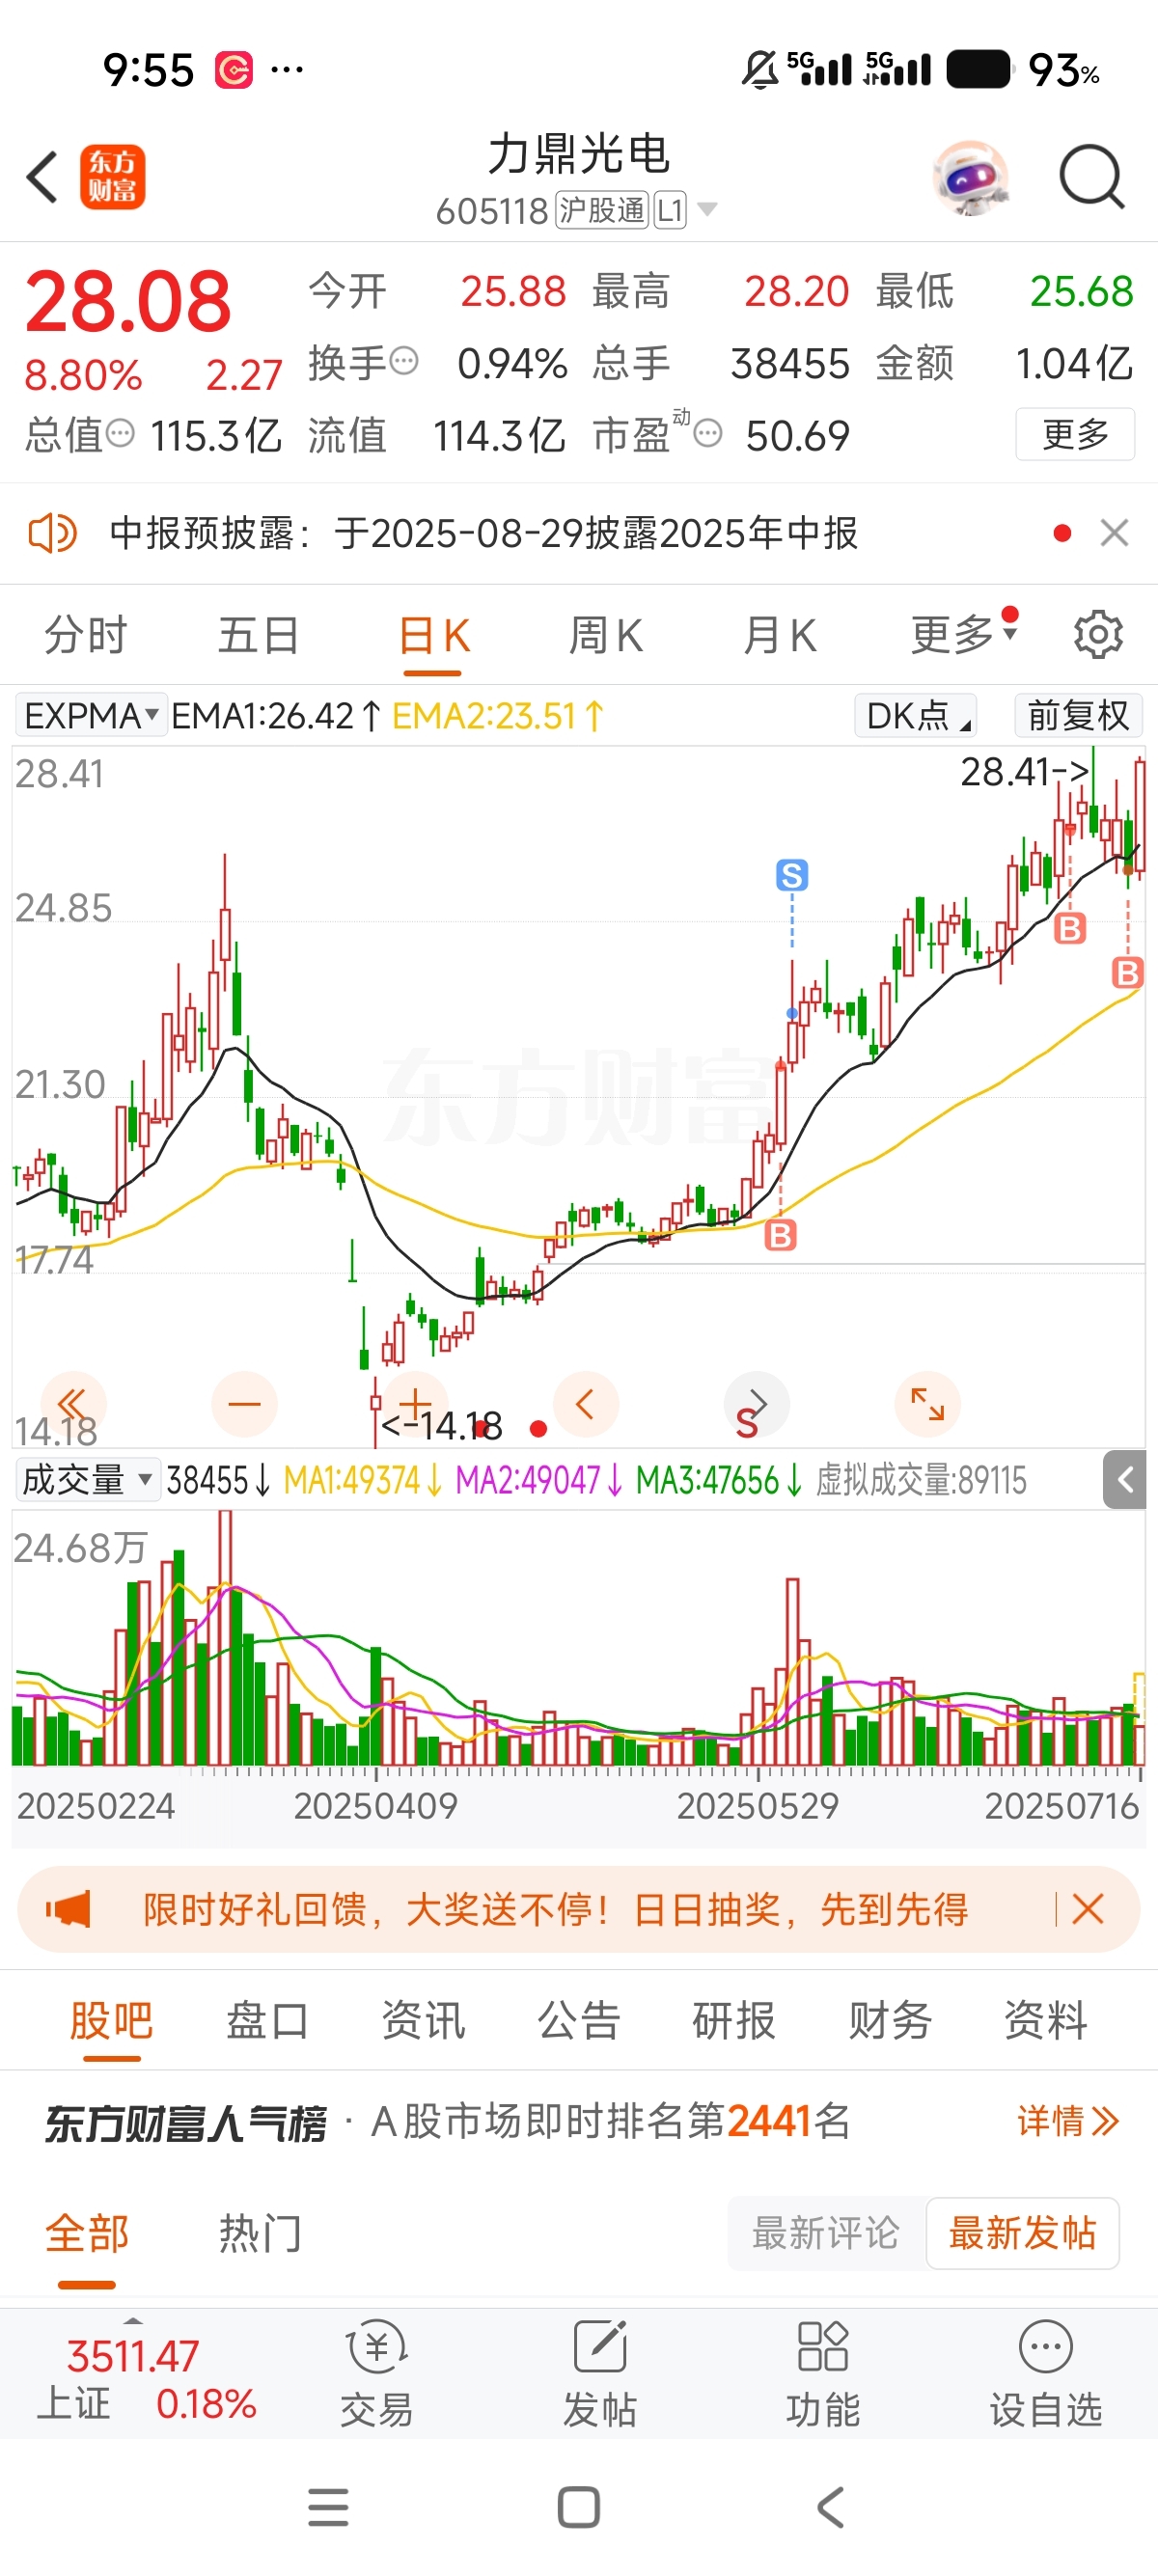
Task: Tap the back arrow at top left
Action: point(42,178)
